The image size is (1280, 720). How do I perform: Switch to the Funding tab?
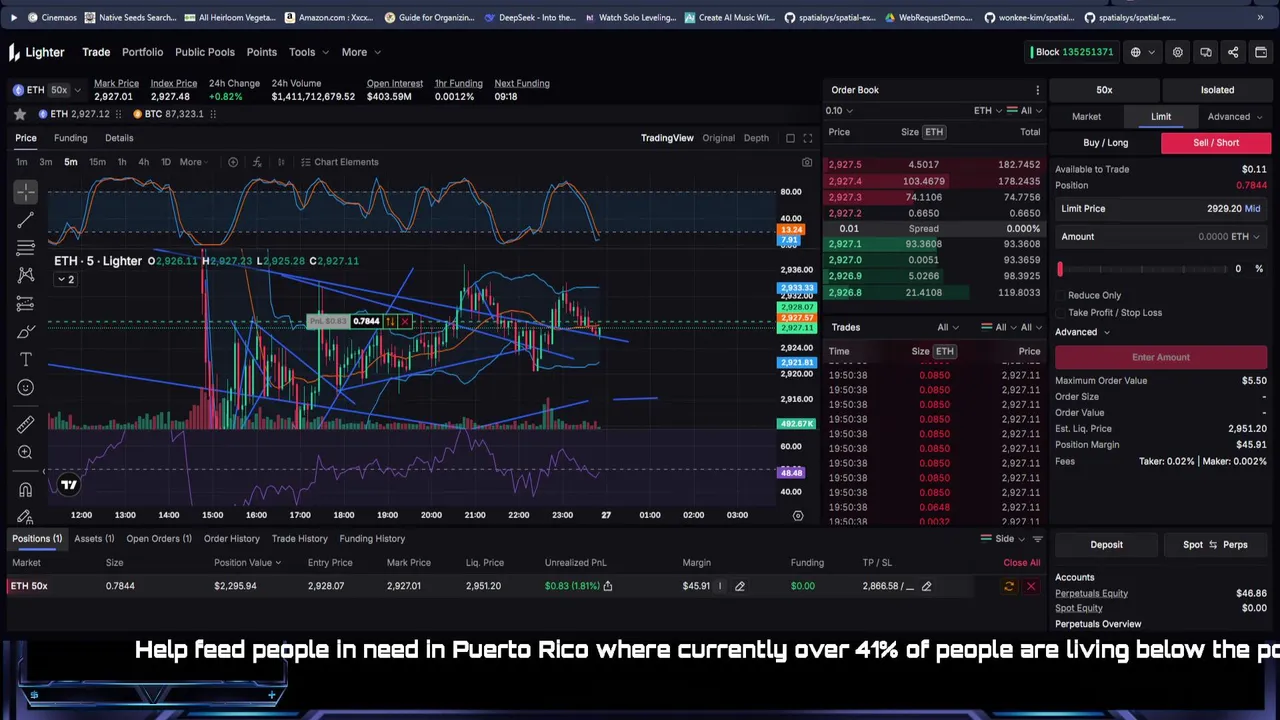70,138
